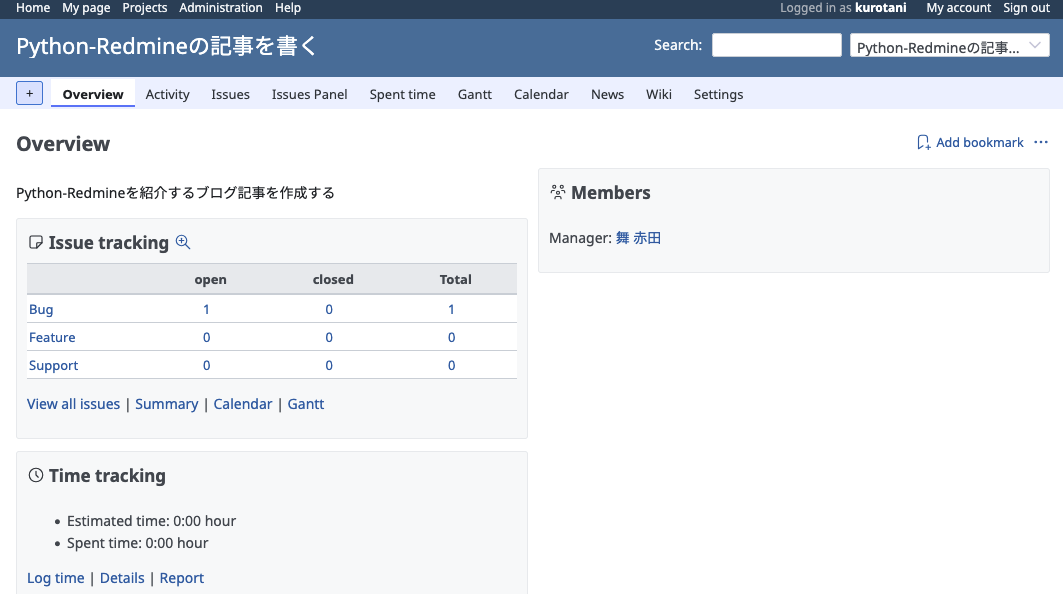Open Administration in top menu
The image size is (1063, 594).
(x=220, y=8)
